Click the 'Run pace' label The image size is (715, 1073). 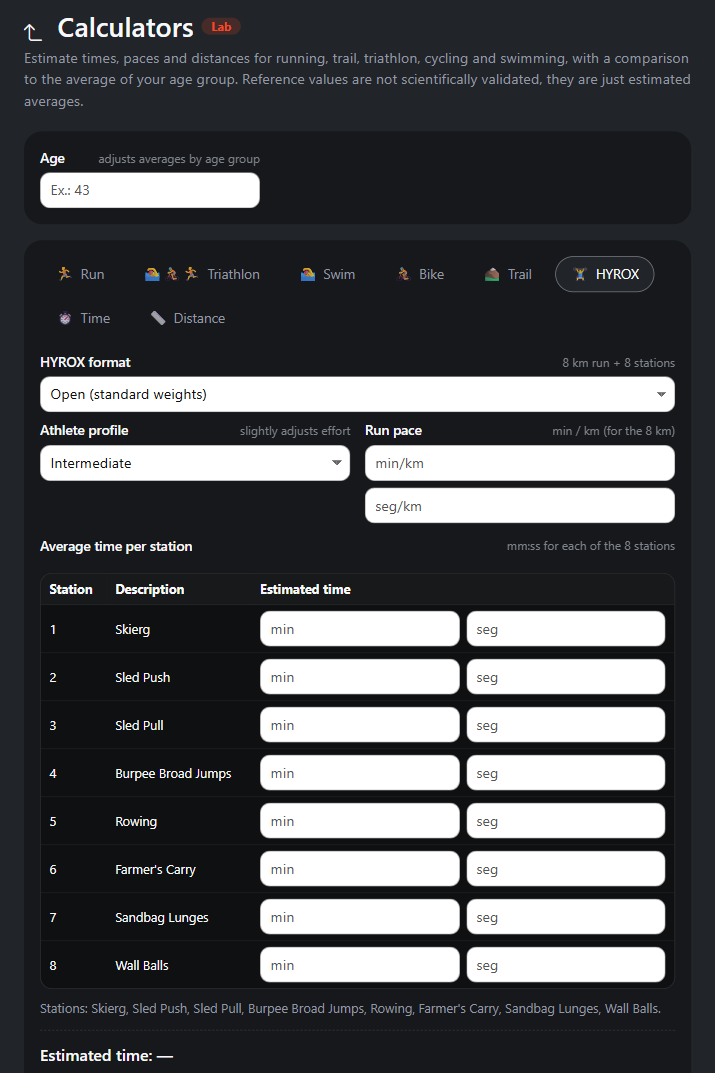click(393, 430)
